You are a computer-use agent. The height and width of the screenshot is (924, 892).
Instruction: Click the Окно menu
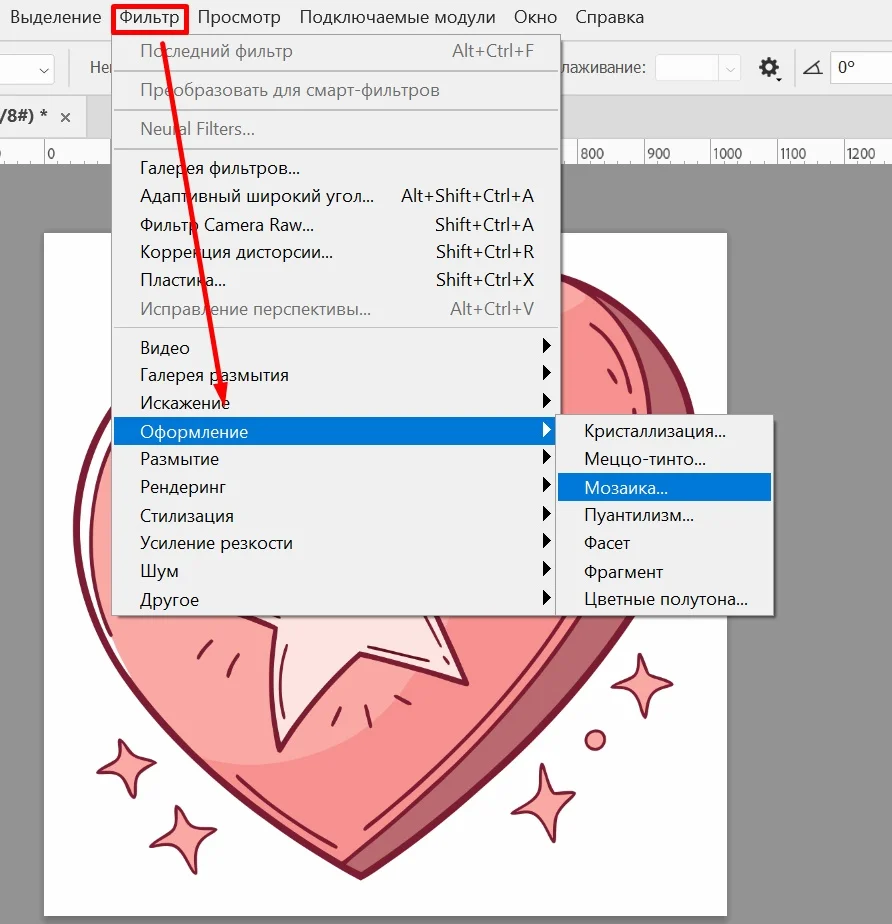coord(535,18)
